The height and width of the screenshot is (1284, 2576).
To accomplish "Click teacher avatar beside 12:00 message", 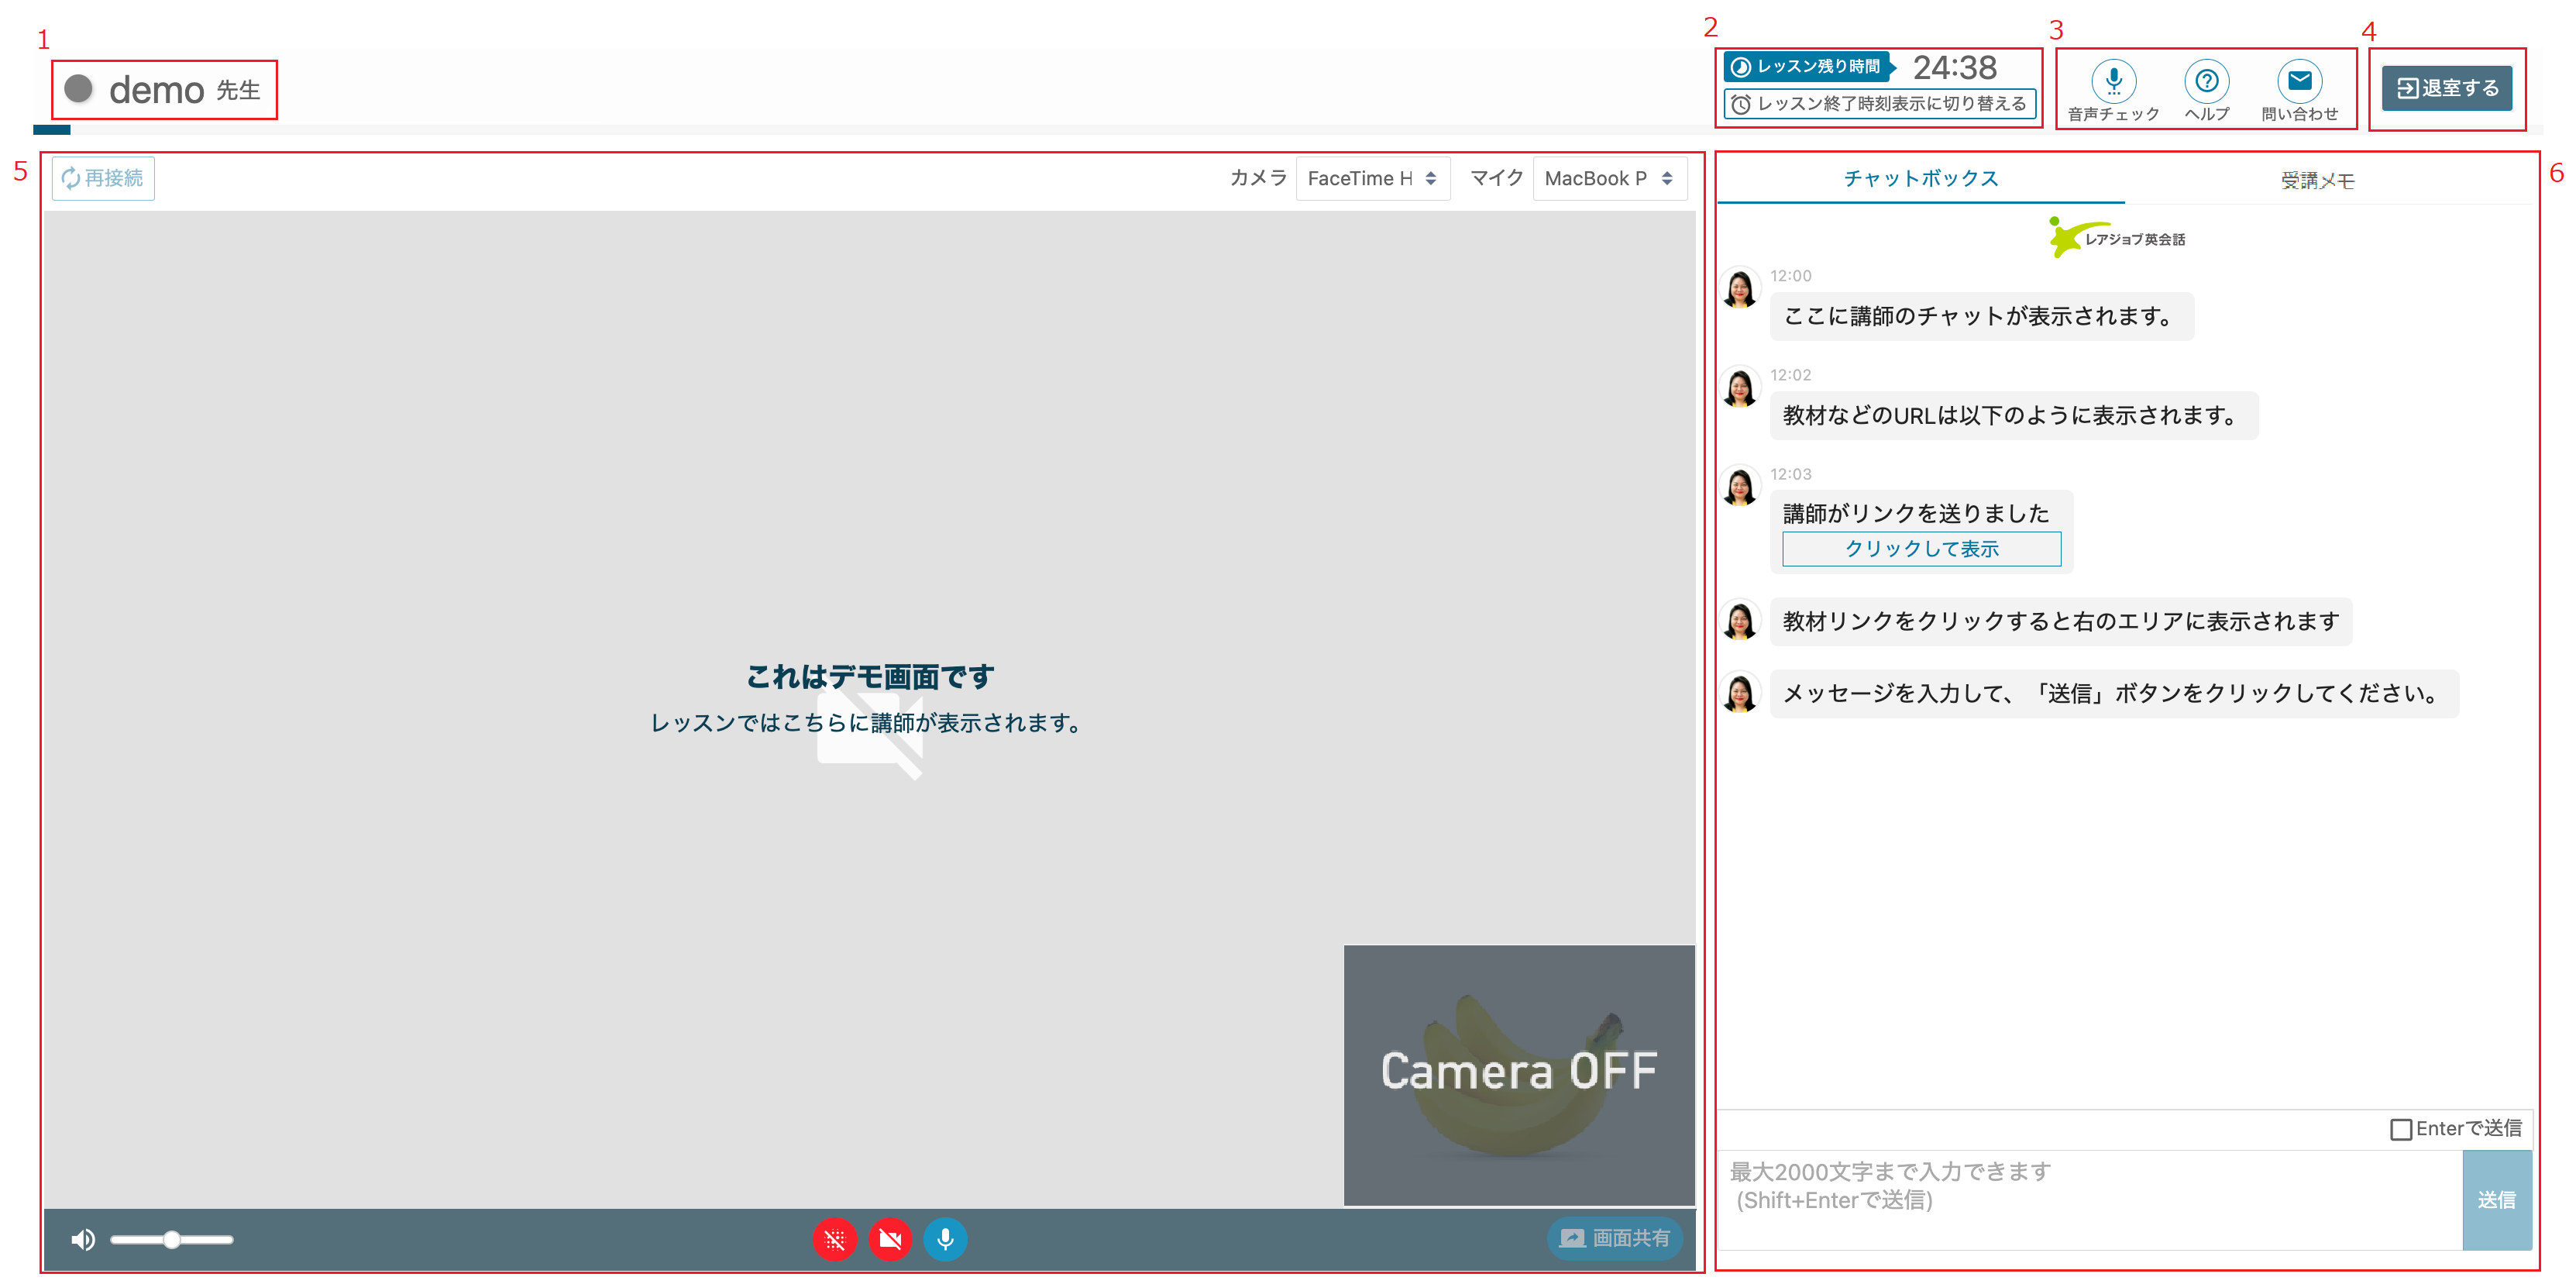I will point(1740,290).
